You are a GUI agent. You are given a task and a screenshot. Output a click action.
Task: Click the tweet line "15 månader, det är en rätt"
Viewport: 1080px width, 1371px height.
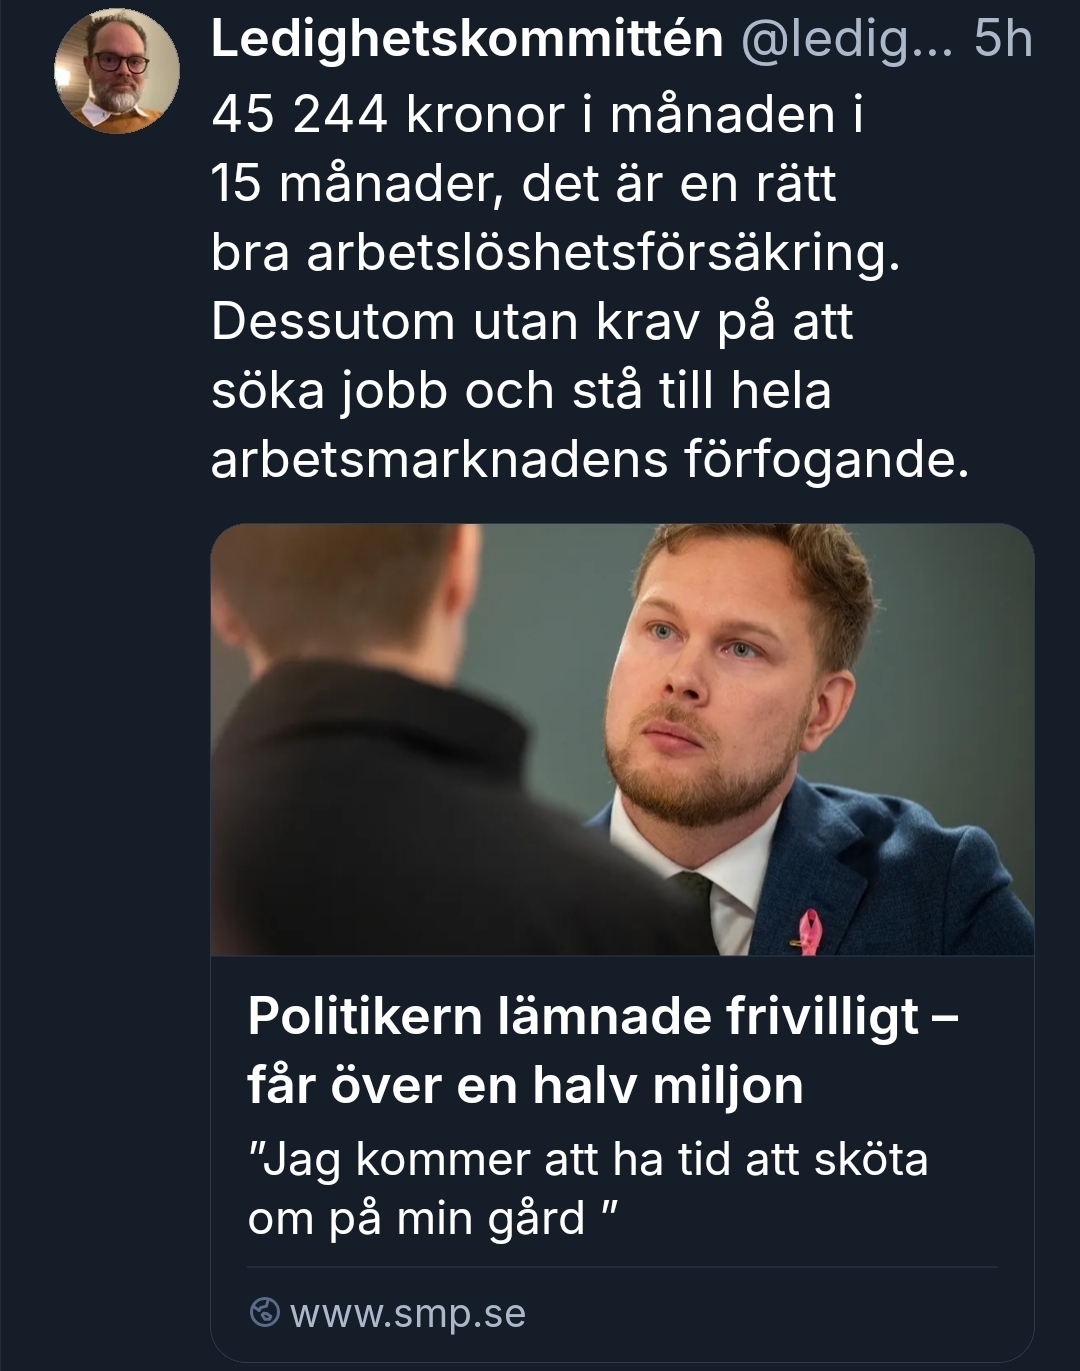[523, 184]
